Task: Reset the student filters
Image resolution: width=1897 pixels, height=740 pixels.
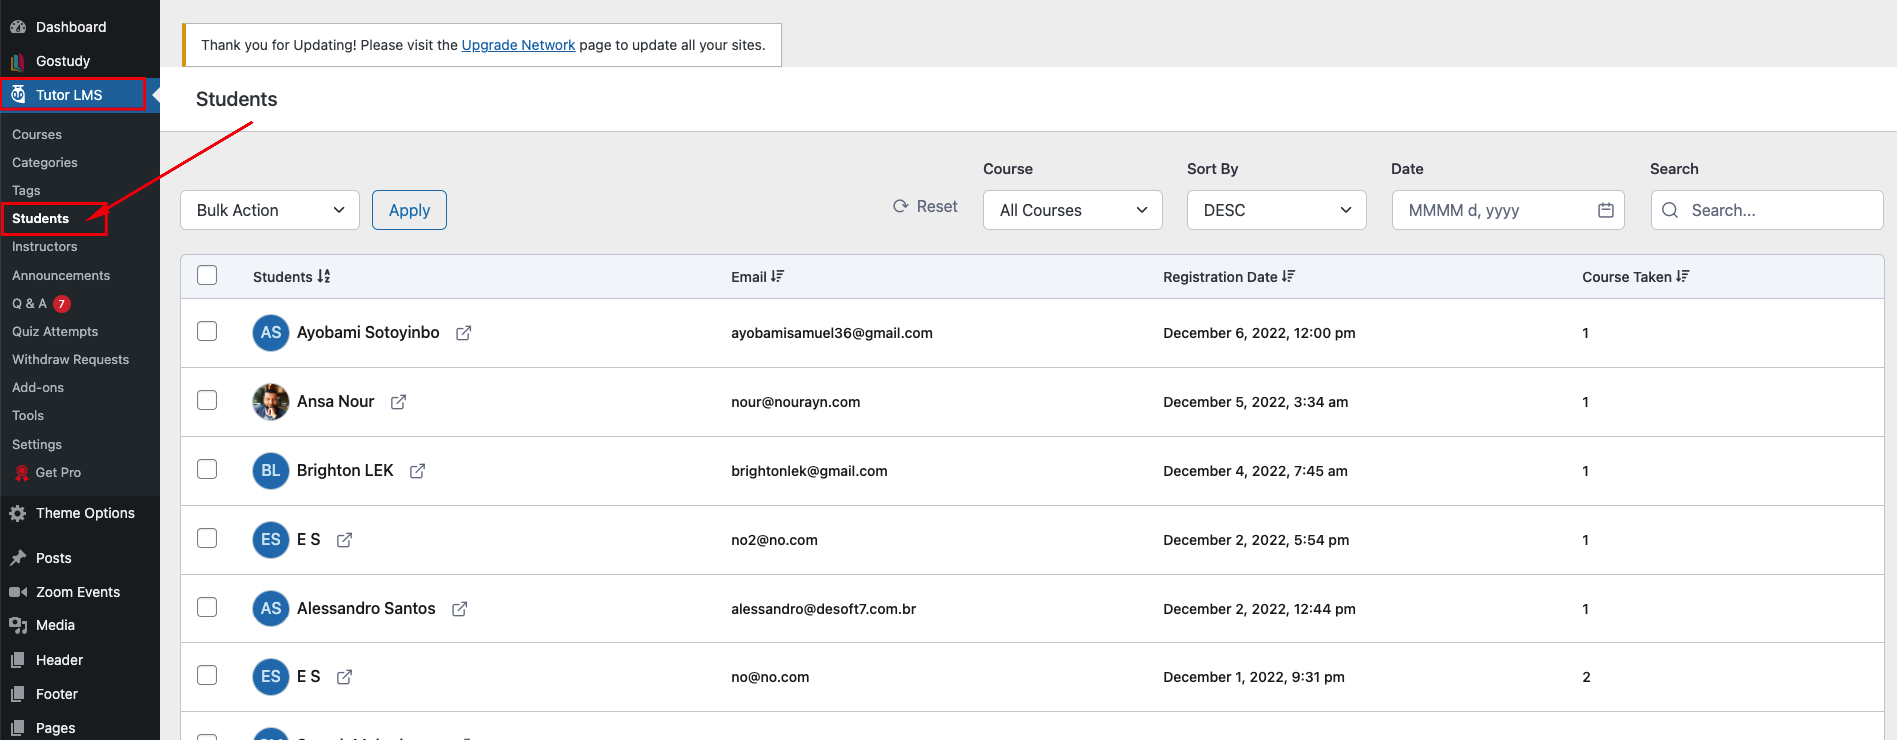Action: (925, 206)
